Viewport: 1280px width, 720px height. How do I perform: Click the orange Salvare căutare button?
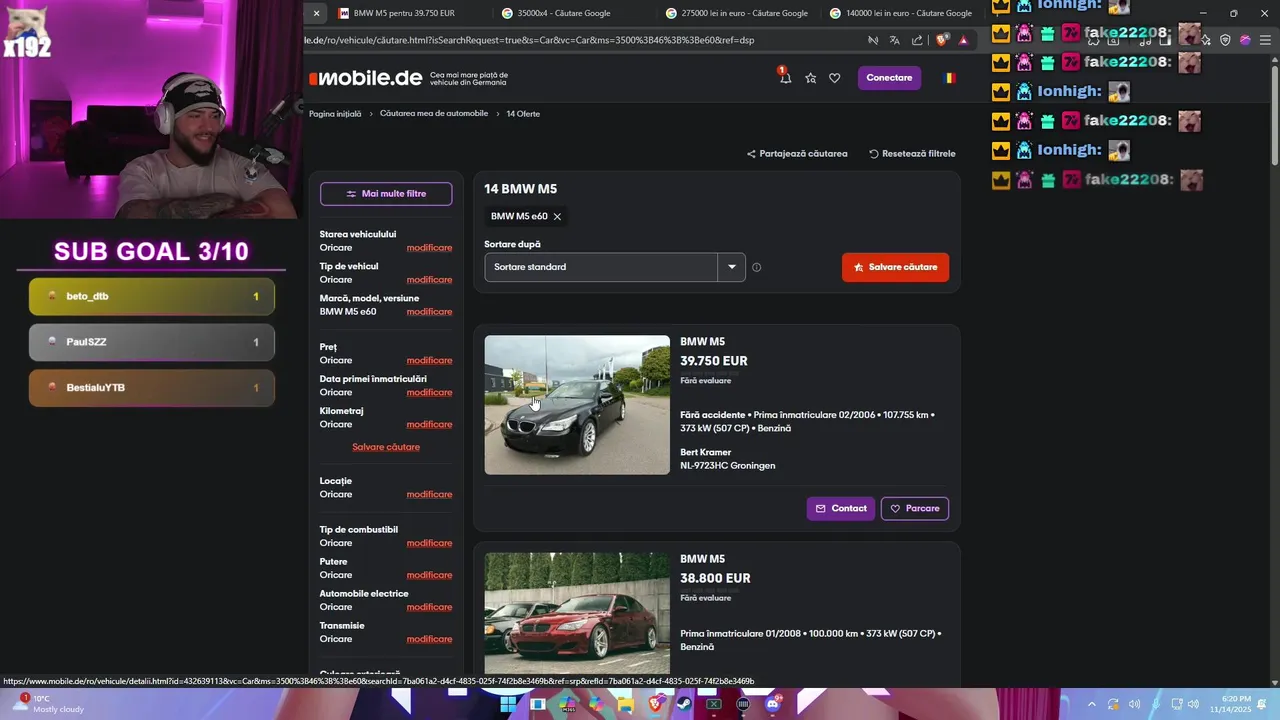(895, 267)
